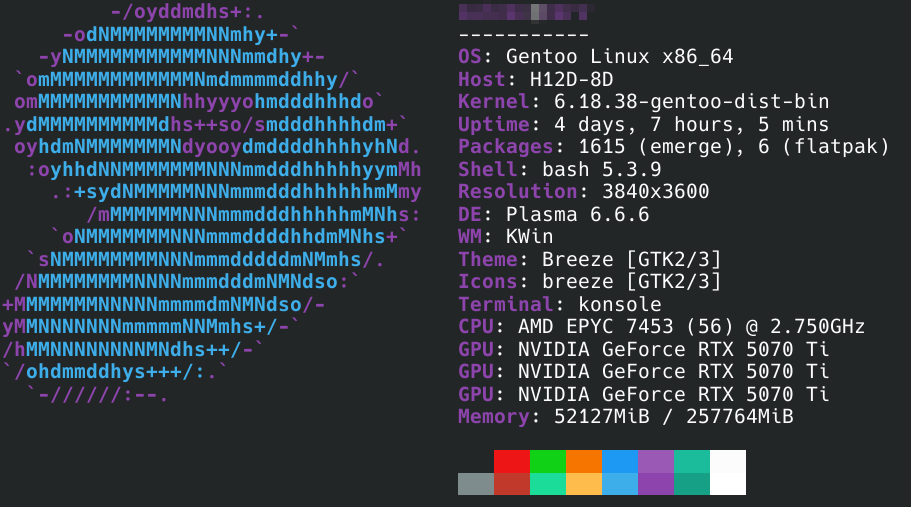The width and height of the screenshot is (911, 507).
Task: Click the WM value 'KWin'
Action: click(x=529, y=237)
